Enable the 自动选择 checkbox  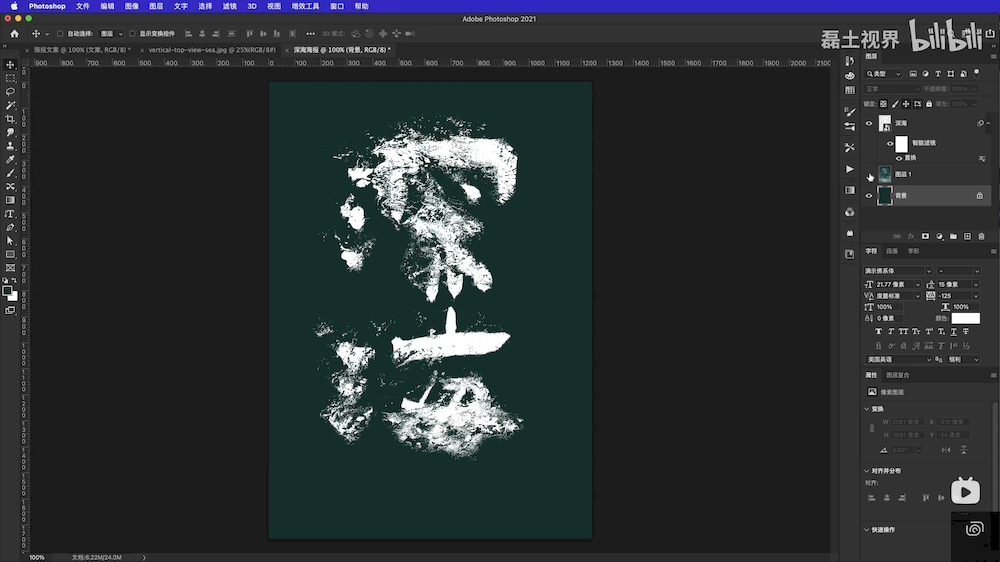point(61,34)
